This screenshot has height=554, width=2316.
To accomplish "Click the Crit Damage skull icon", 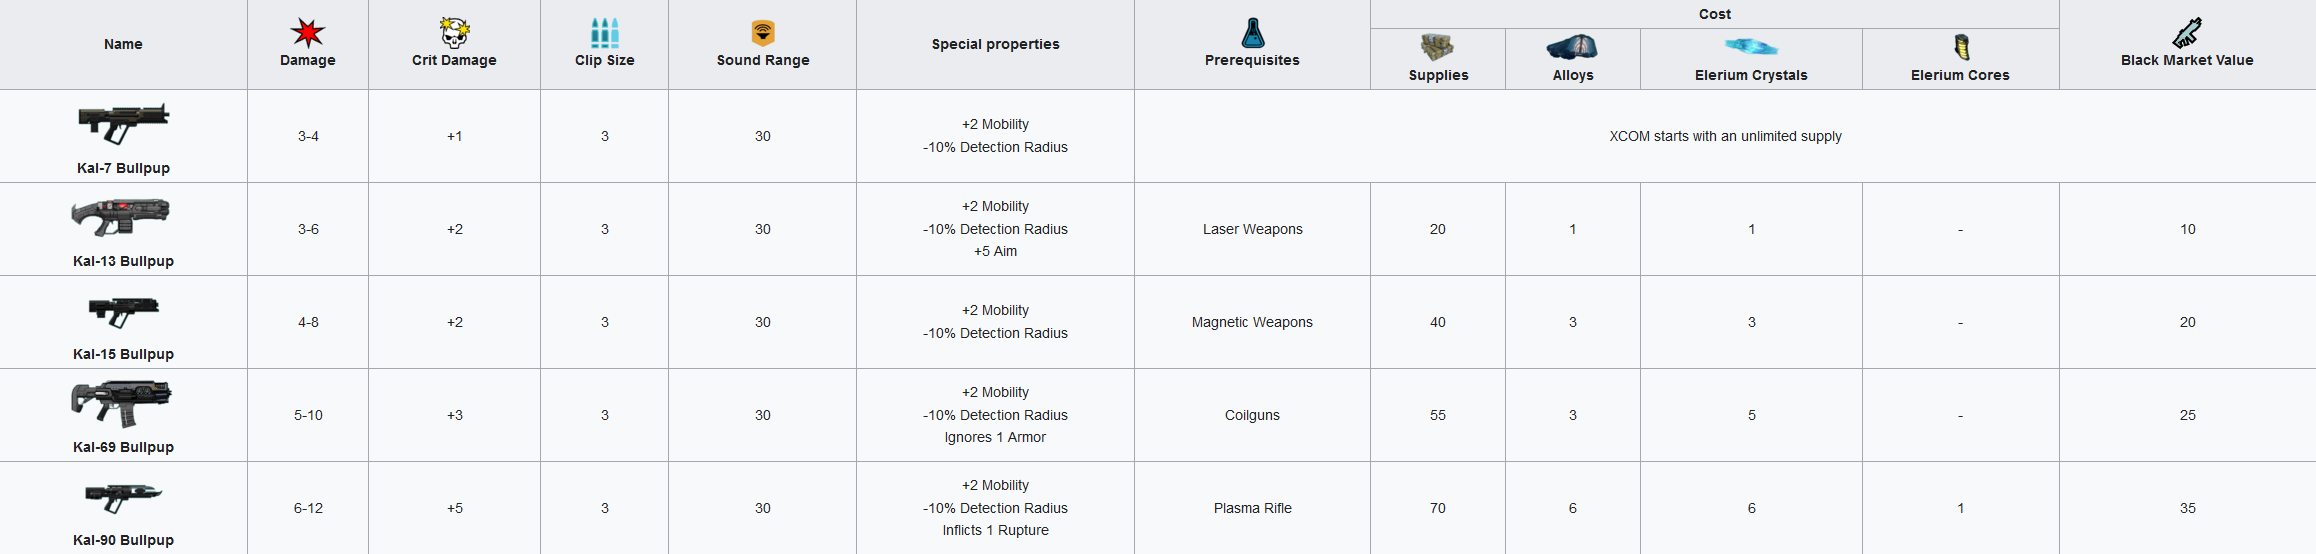I will click(454, 33).
